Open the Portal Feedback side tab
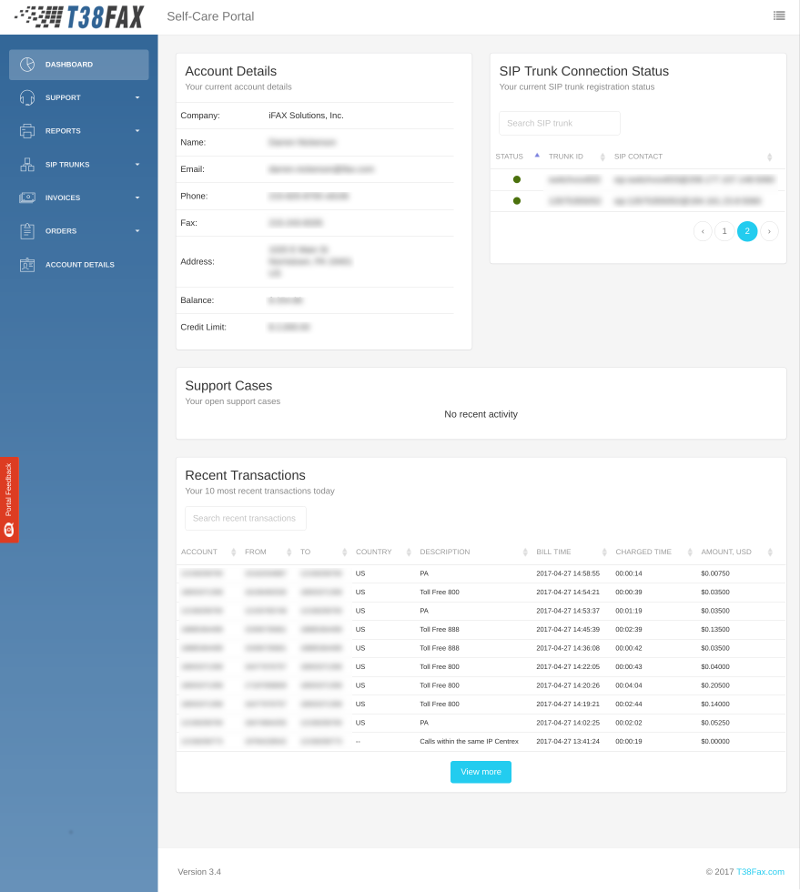 coord(9,500)
